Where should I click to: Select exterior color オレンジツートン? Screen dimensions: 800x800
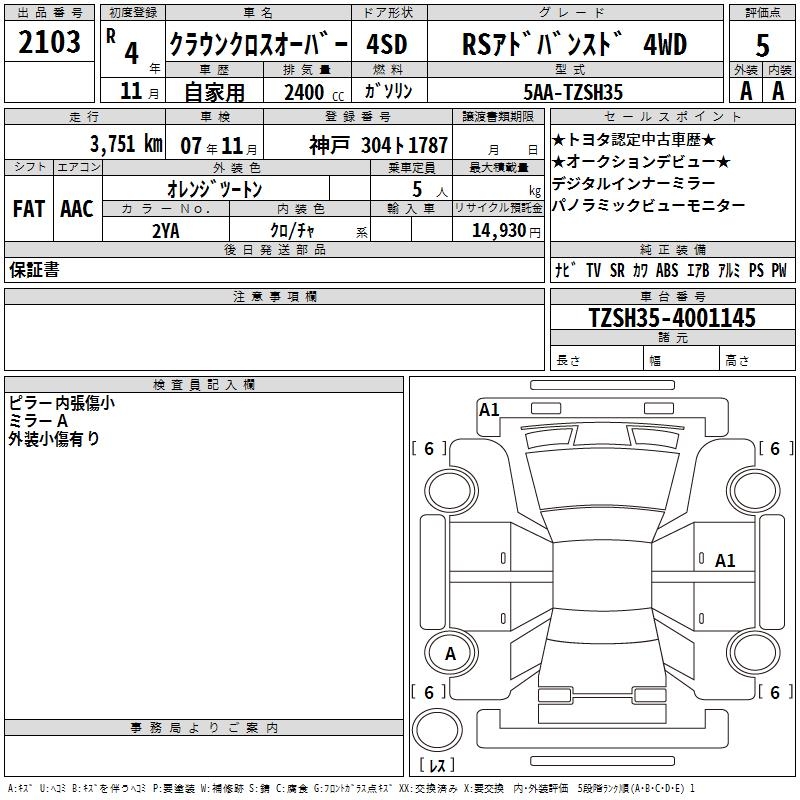click(x=214, y=189)
